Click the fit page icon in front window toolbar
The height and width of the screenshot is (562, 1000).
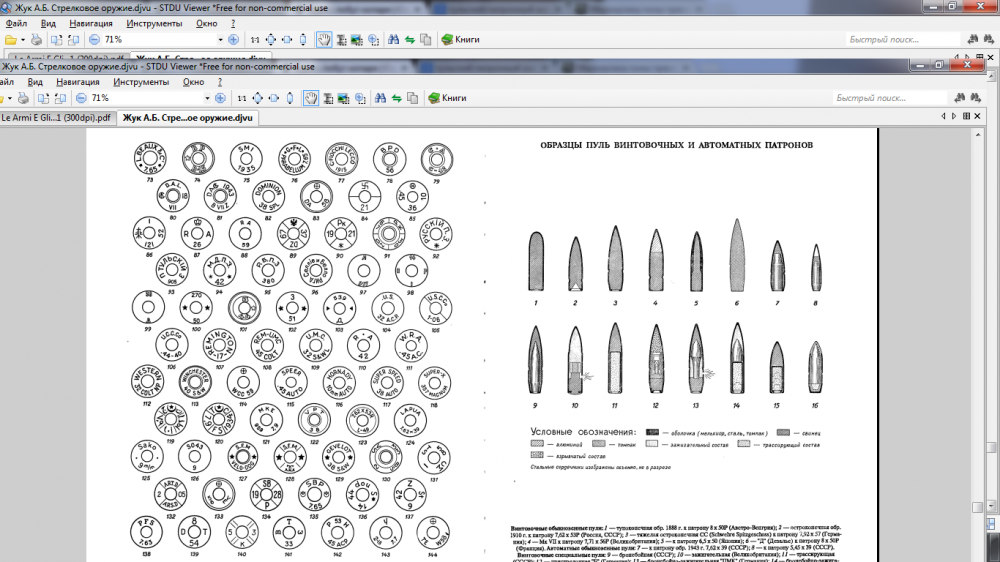pyautogui.click(x=257, y=99)
